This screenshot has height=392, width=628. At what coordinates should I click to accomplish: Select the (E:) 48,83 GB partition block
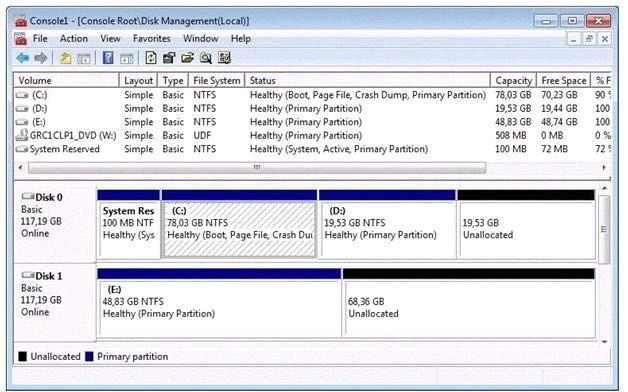coord(219,303)
